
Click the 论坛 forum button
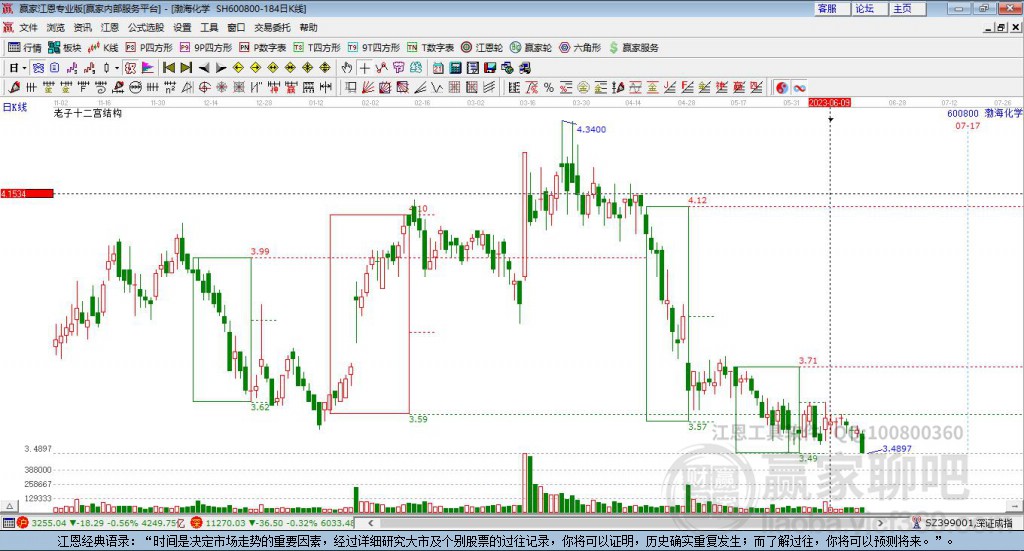click(x=869, y=8)
